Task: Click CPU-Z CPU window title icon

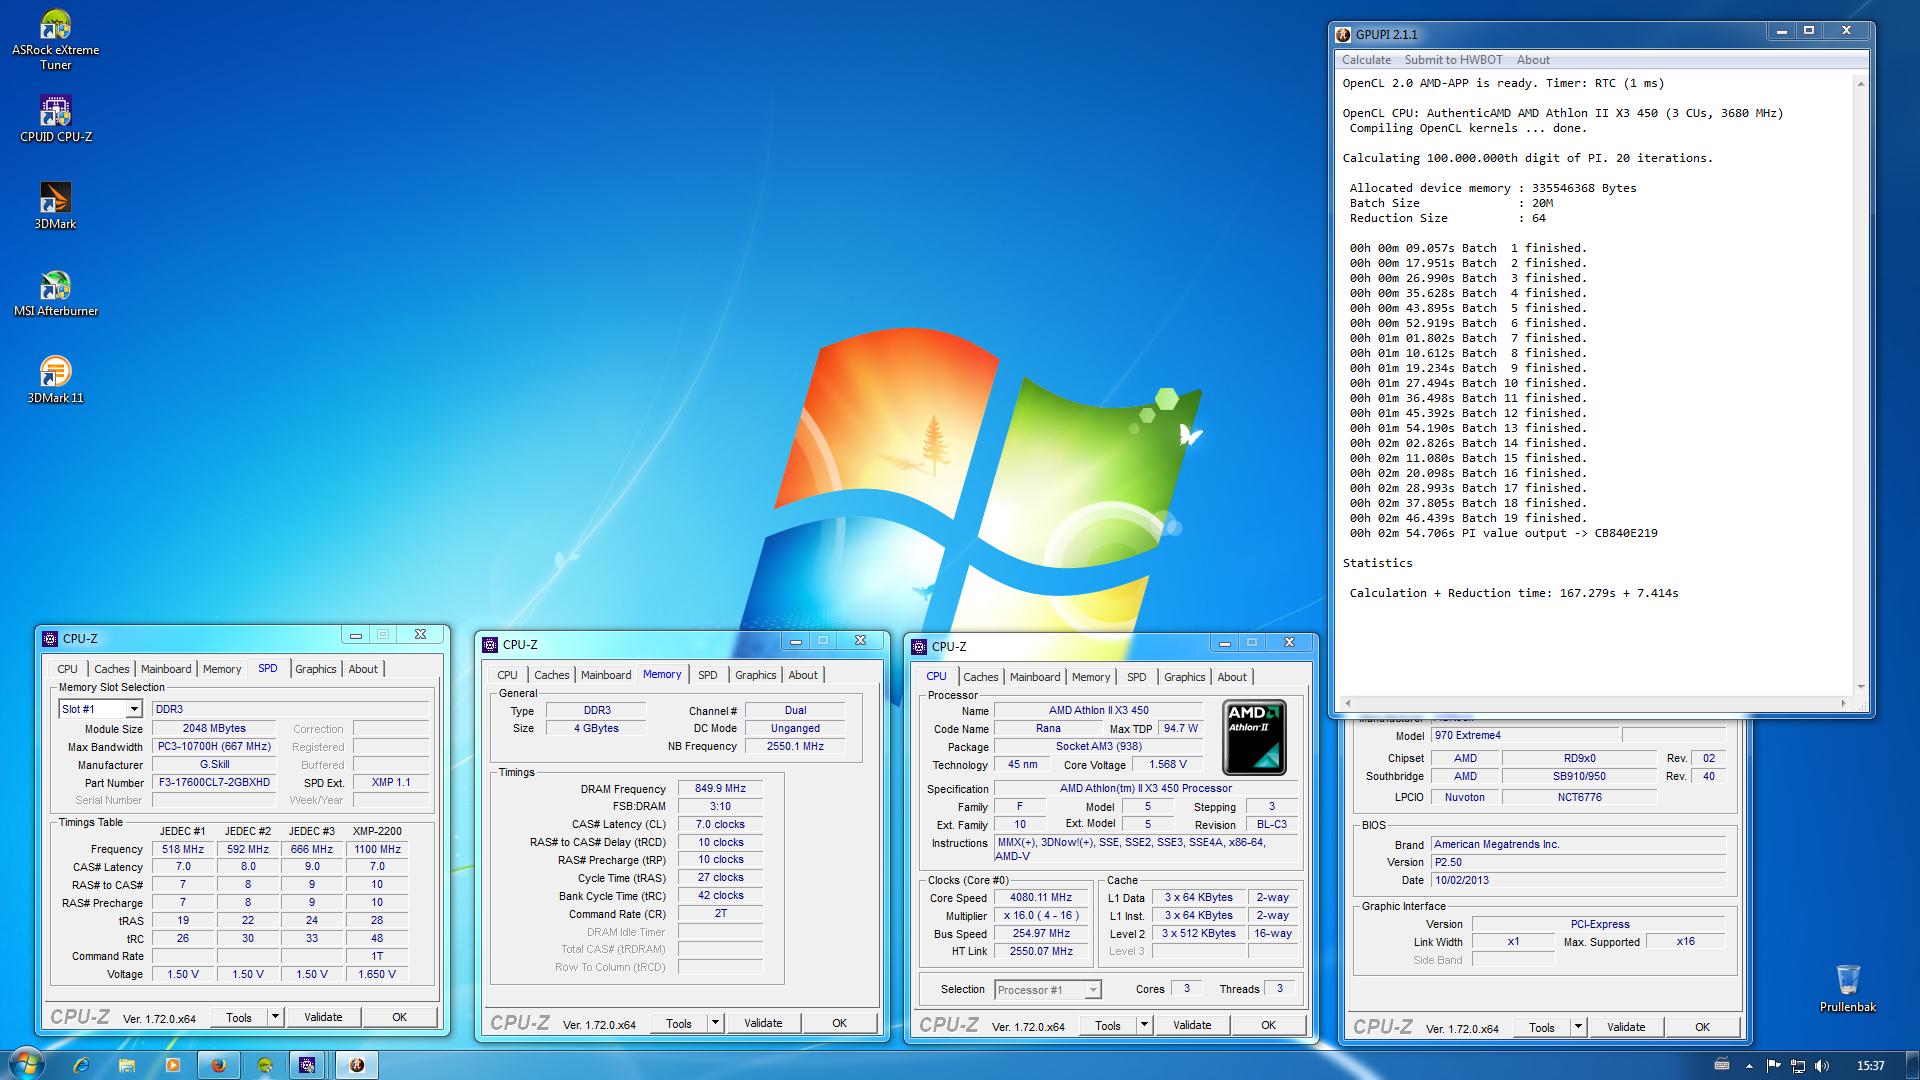Action: pyautogui.click(x=919, y=646)
